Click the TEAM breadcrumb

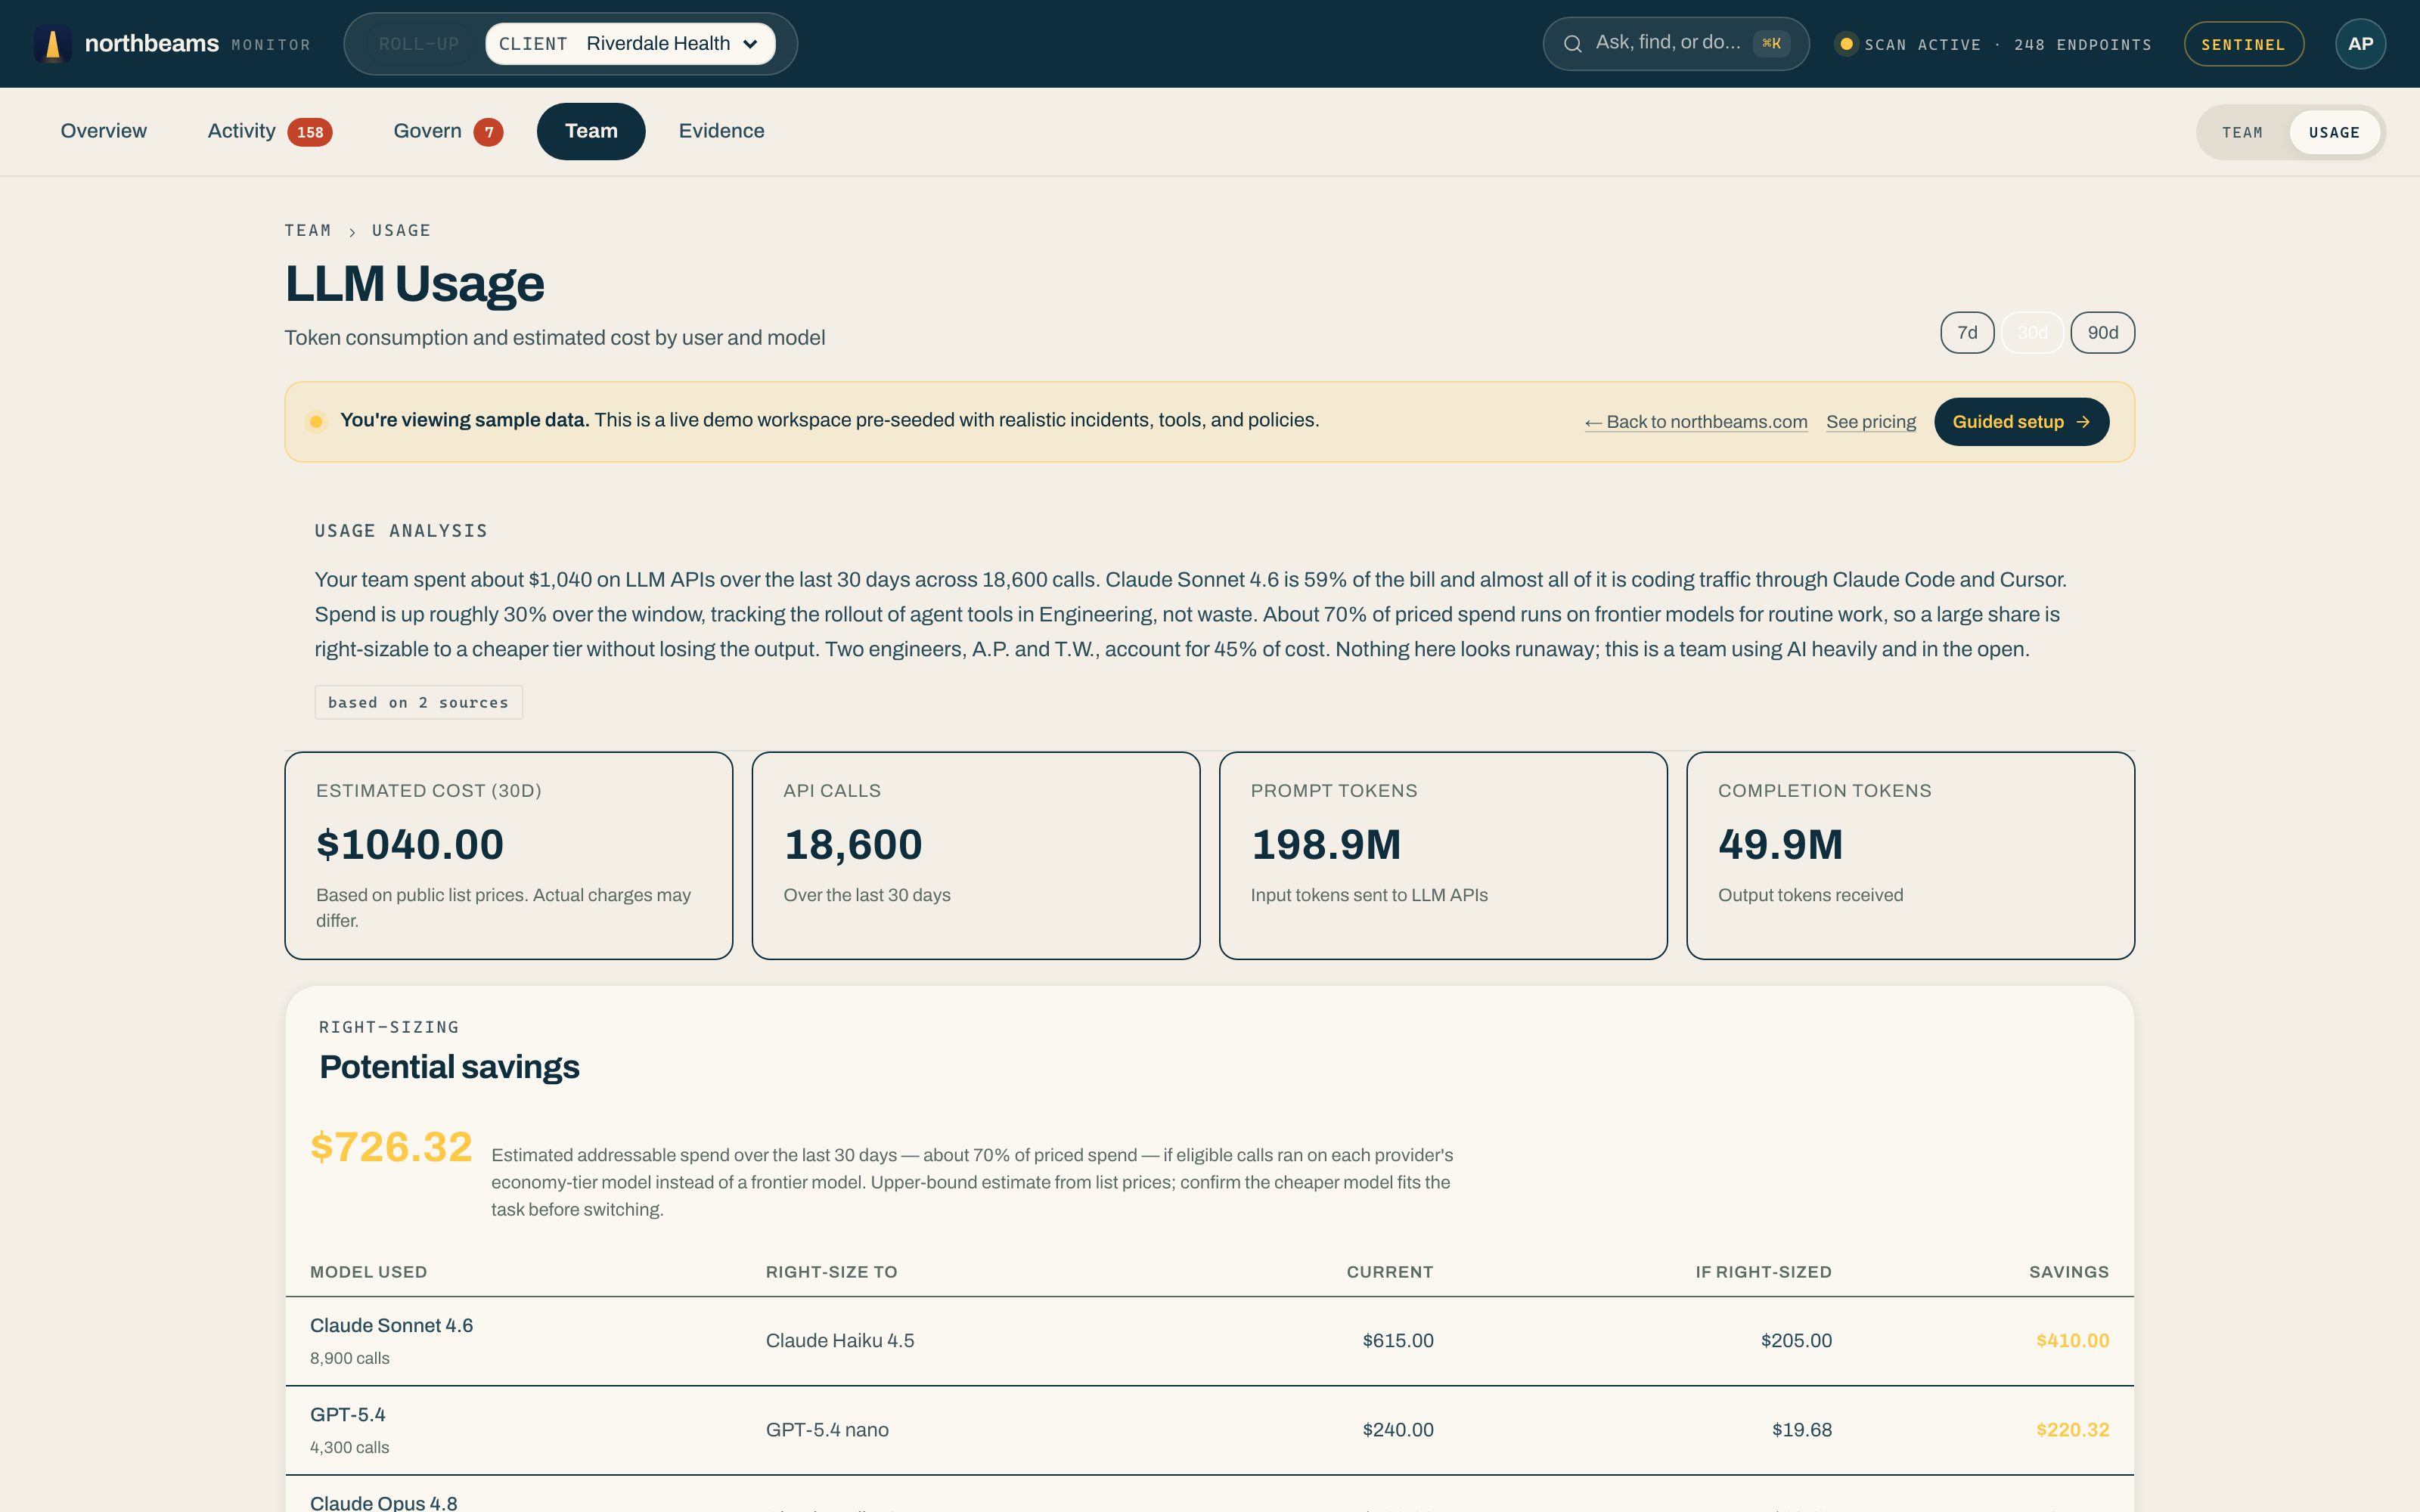click(308, 231)
